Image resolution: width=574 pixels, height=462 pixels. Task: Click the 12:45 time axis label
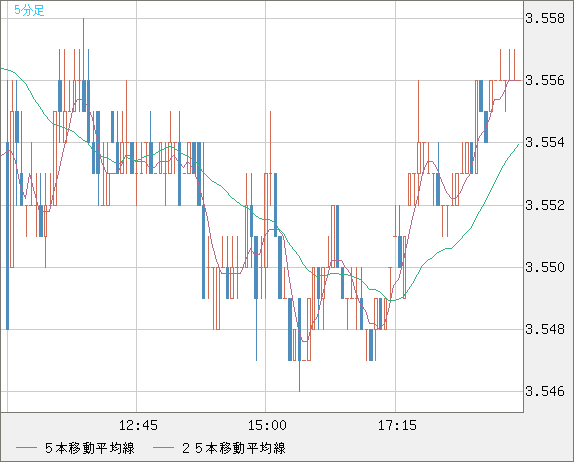(138, 425)
